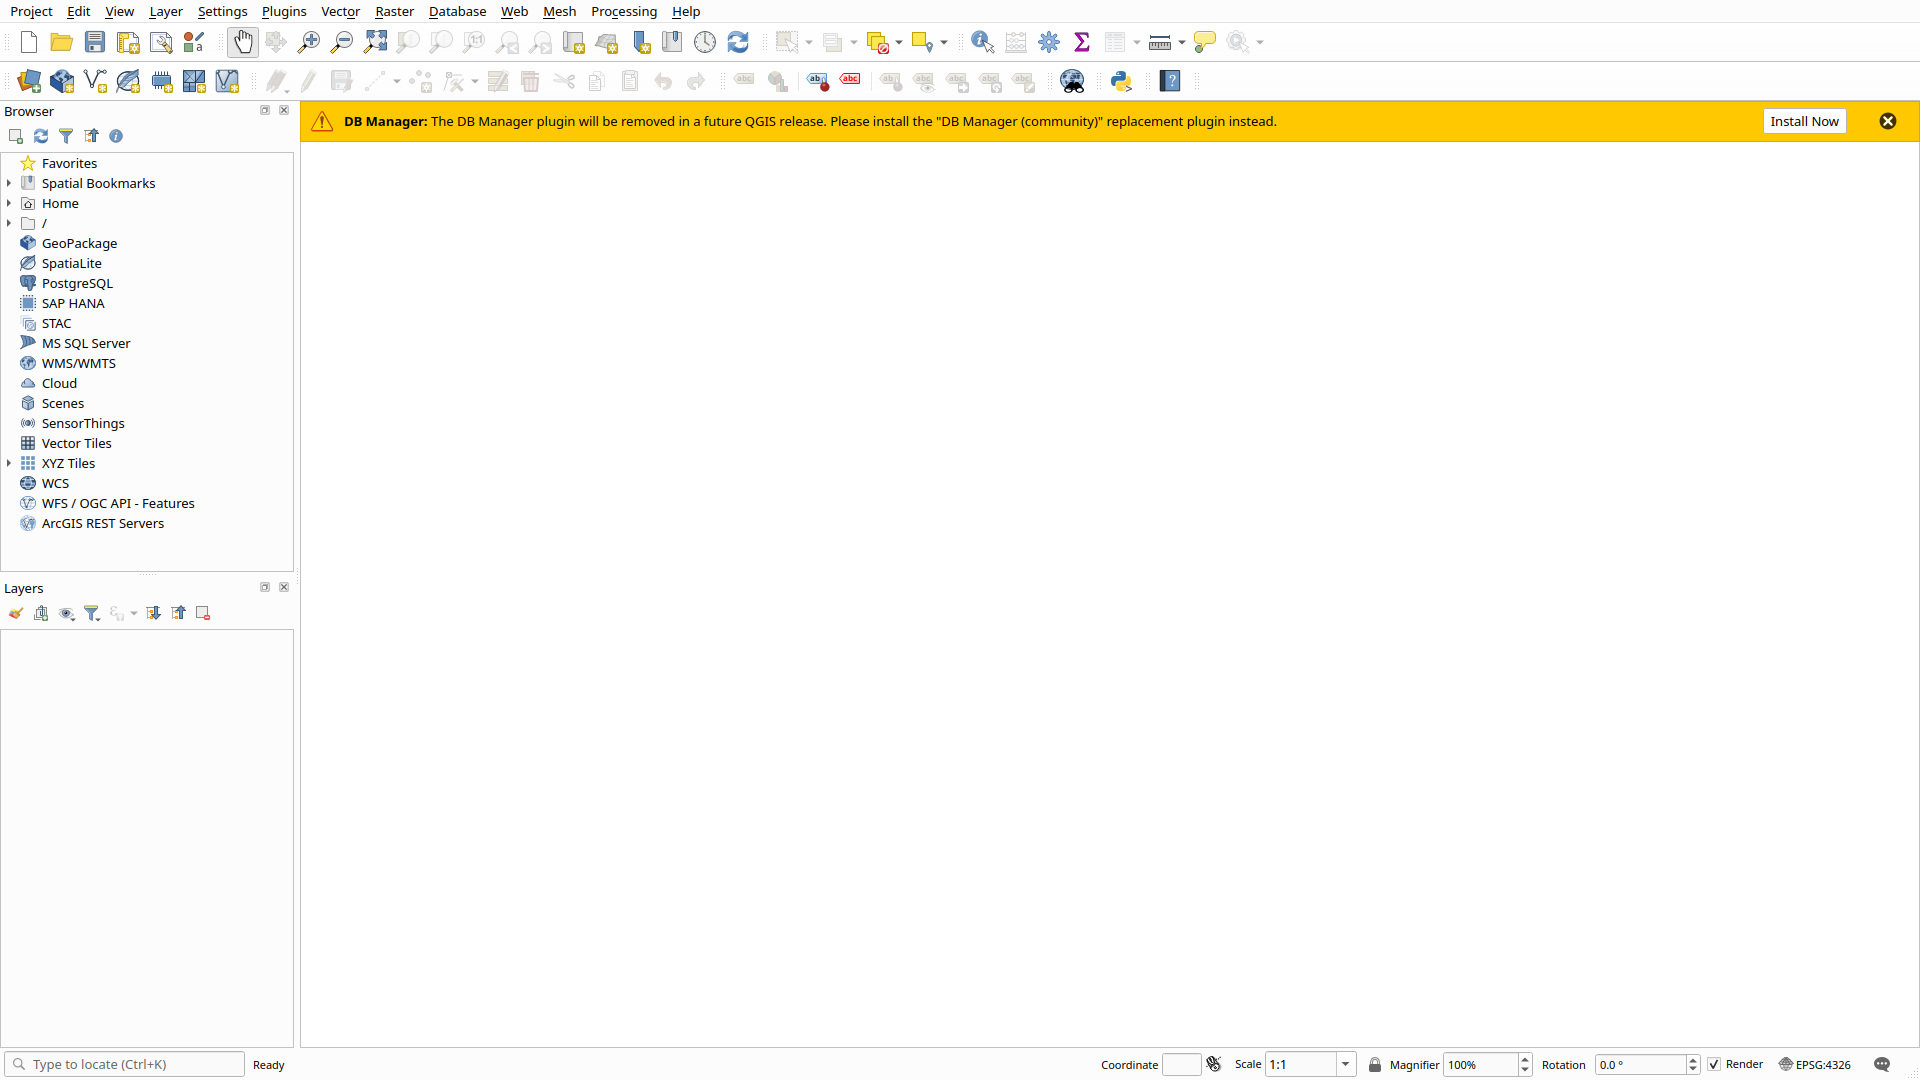Select the Zoom Out tool
Viewport: 1920px width, 1080px height.
tap(342, 42)
